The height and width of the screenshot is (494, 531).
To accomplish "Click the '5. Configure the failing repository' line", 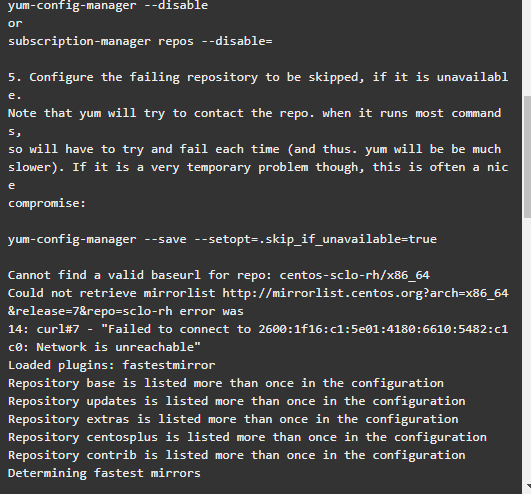I will pos(258,86).
